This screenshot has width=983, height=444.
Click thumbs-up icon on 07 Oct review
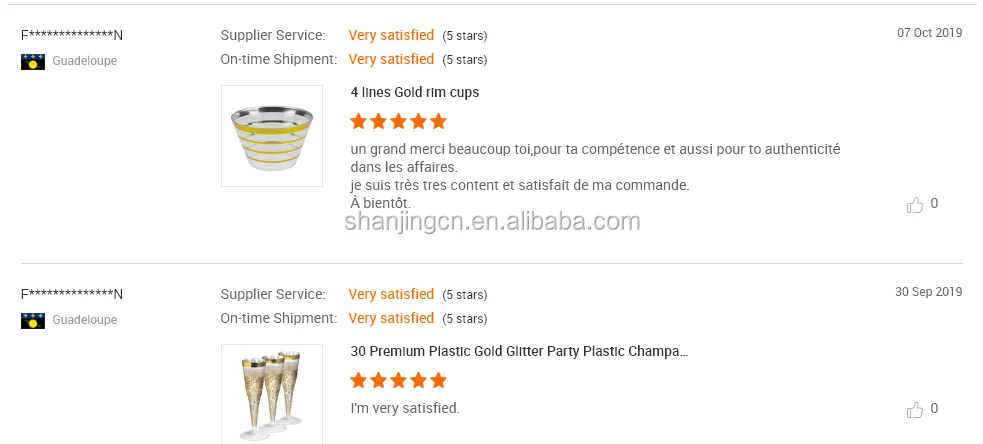coord(914,205)
